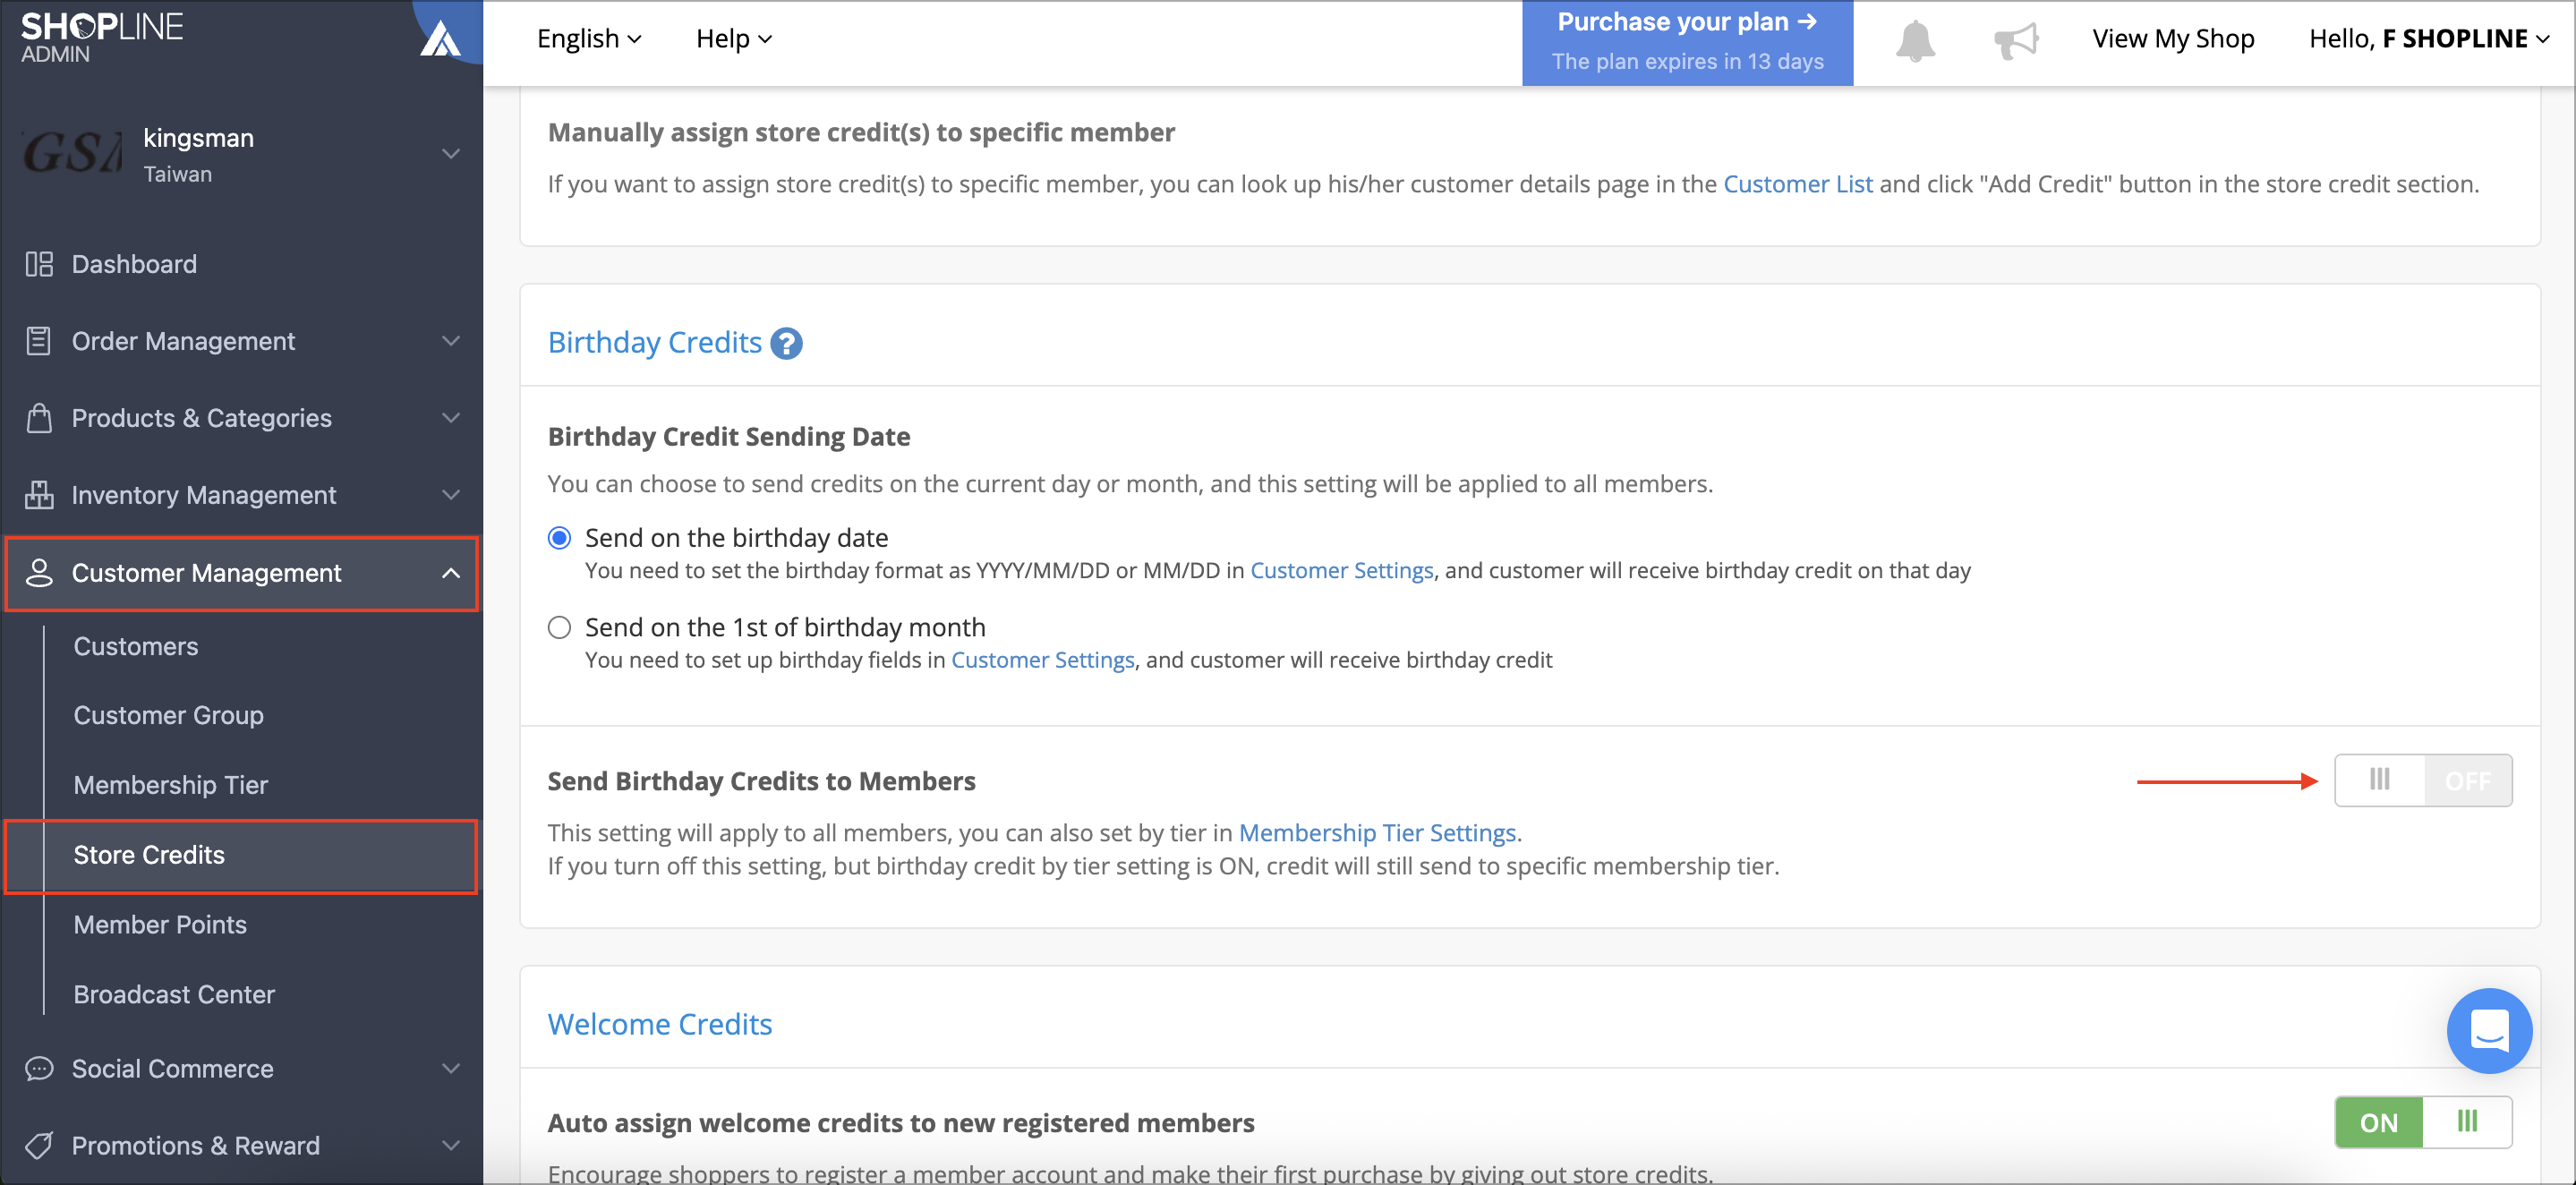Collapse the Customer Management chevron
2576x1185 pixels.
click(451, 573)
